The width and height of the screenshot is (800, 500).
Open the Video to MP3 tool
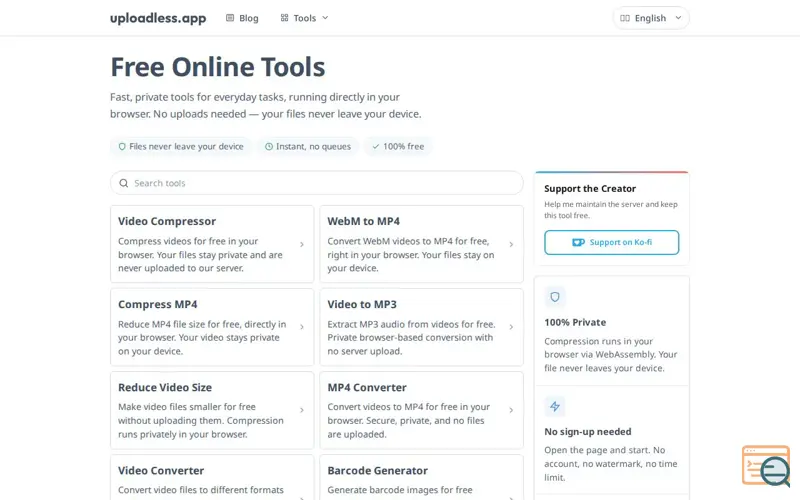coord(421,327)
